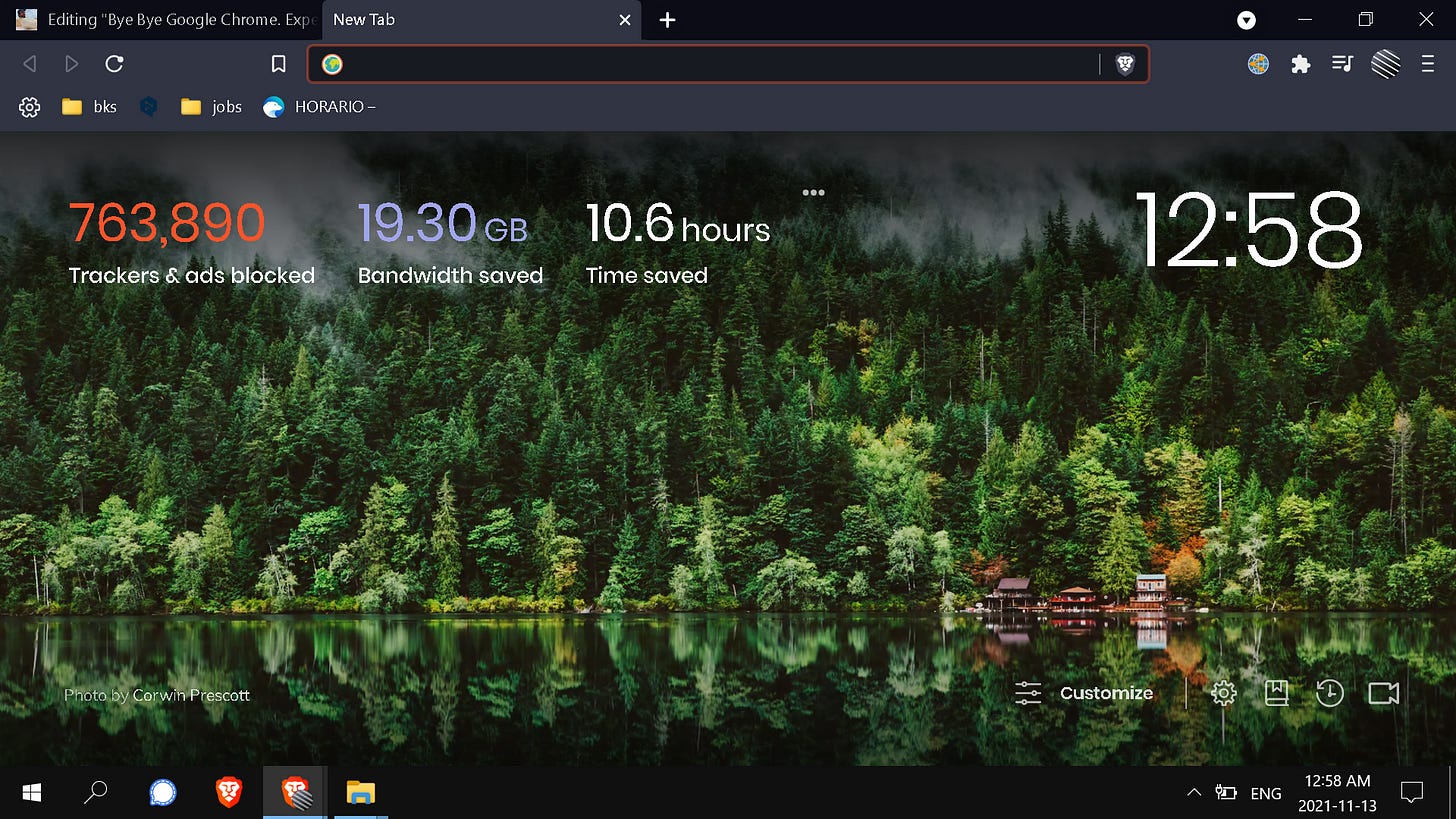Open the striped profile avatar menu
The width and height of the screenshot is (1456, 819).
(x=1385, y=64)
